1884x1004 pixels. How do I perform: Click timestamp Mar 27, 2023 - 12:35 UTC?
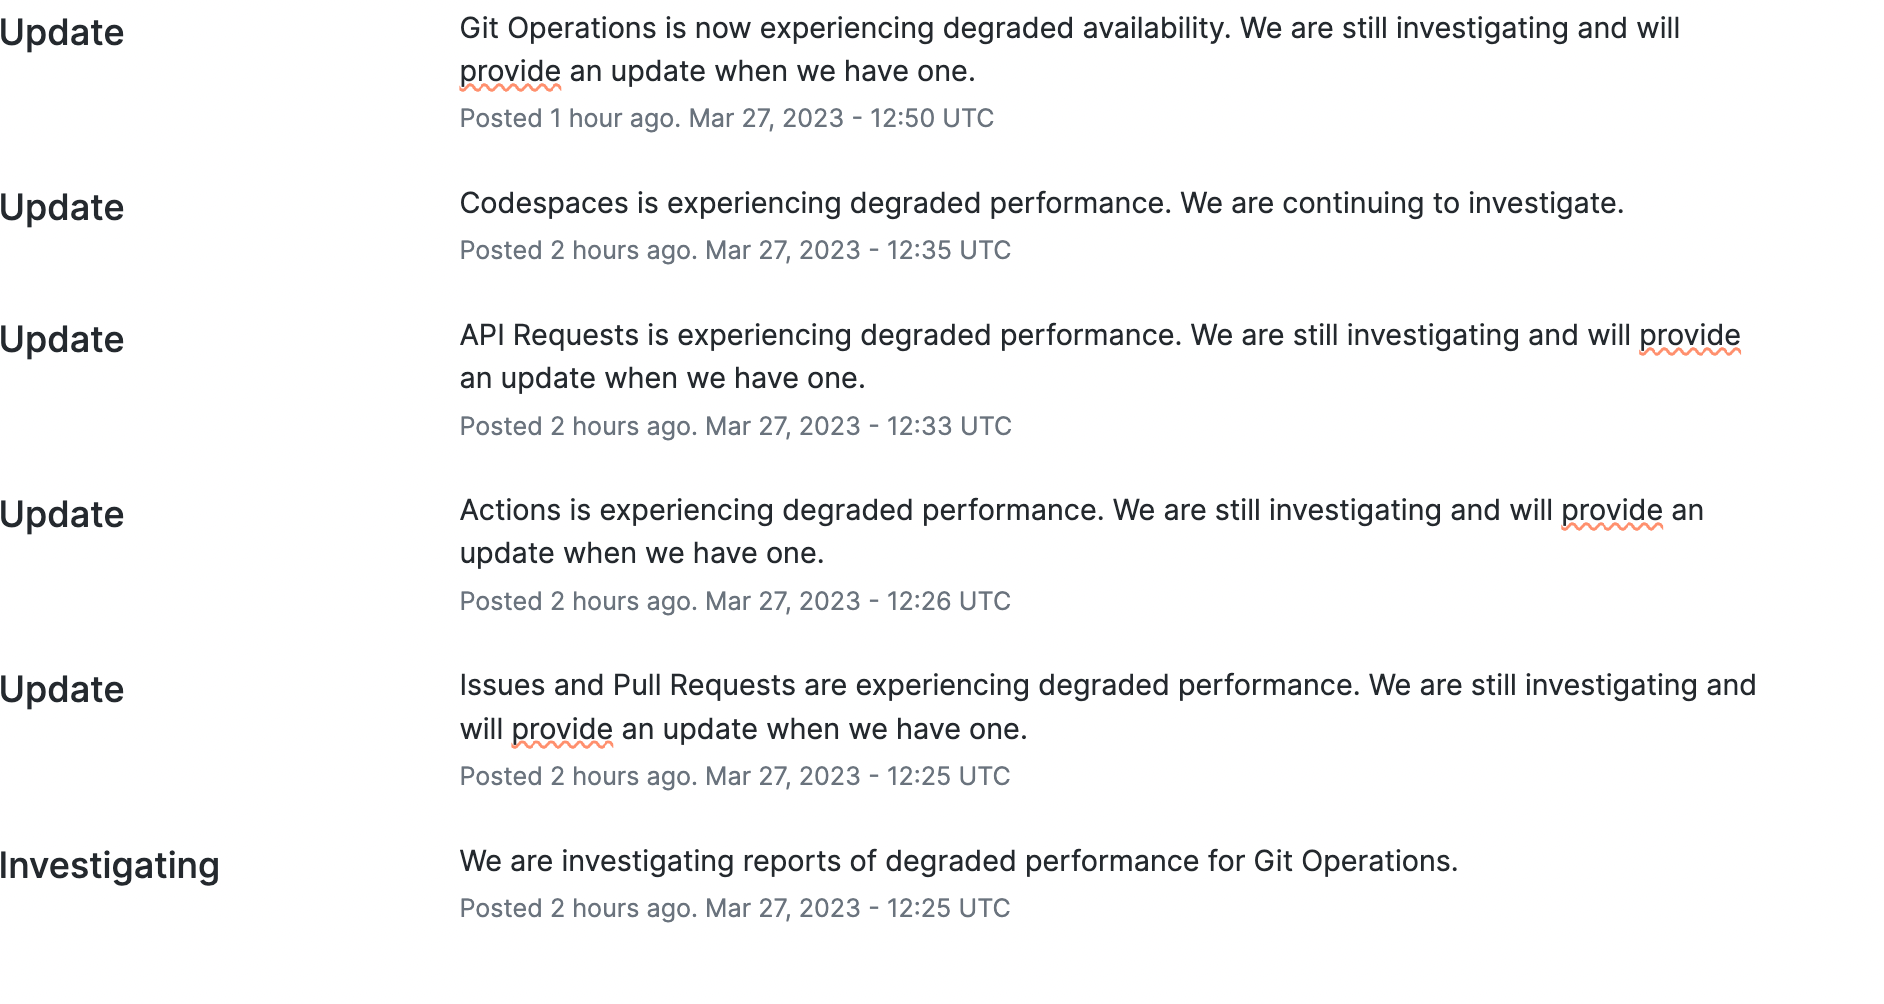[858, 250]
